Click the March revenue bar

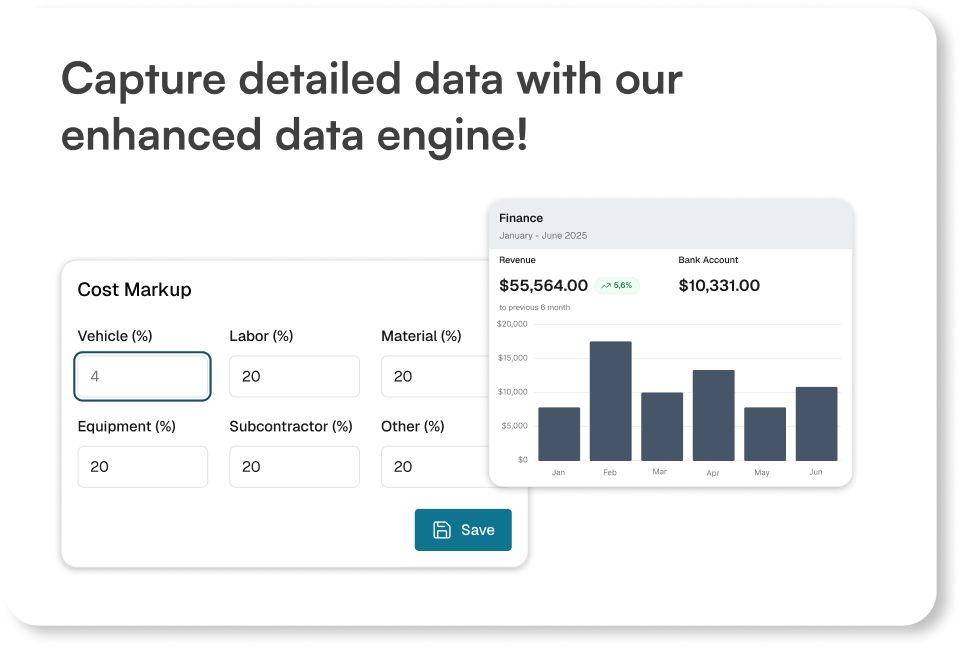coord(662,426)
